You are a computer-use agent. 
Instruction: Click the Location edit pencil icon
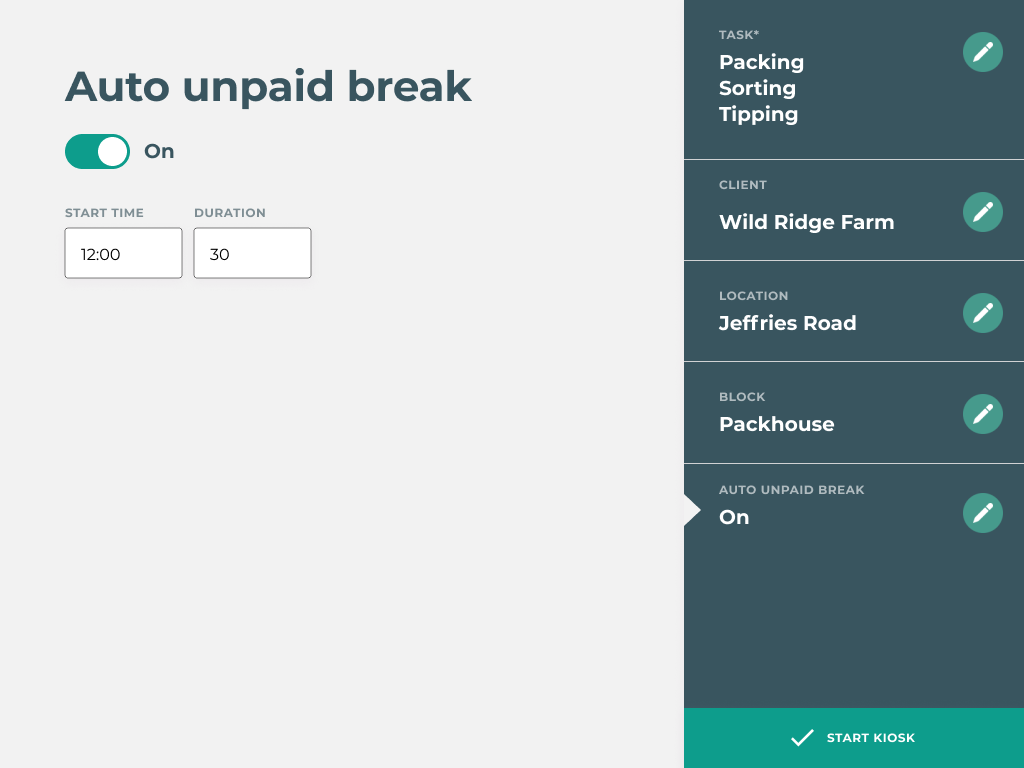tap(982, 313)
